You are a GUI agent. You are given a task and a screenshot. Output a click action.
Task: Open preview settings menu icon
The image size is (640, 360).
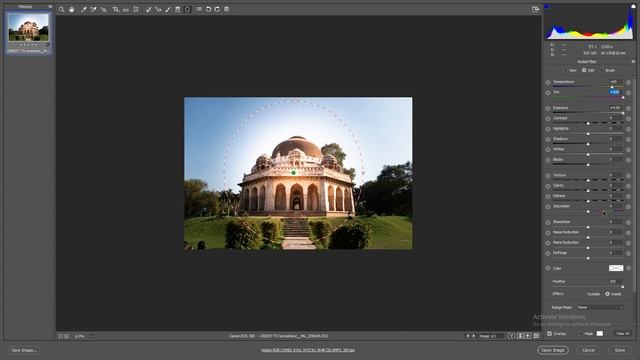(x=536, y=336)
